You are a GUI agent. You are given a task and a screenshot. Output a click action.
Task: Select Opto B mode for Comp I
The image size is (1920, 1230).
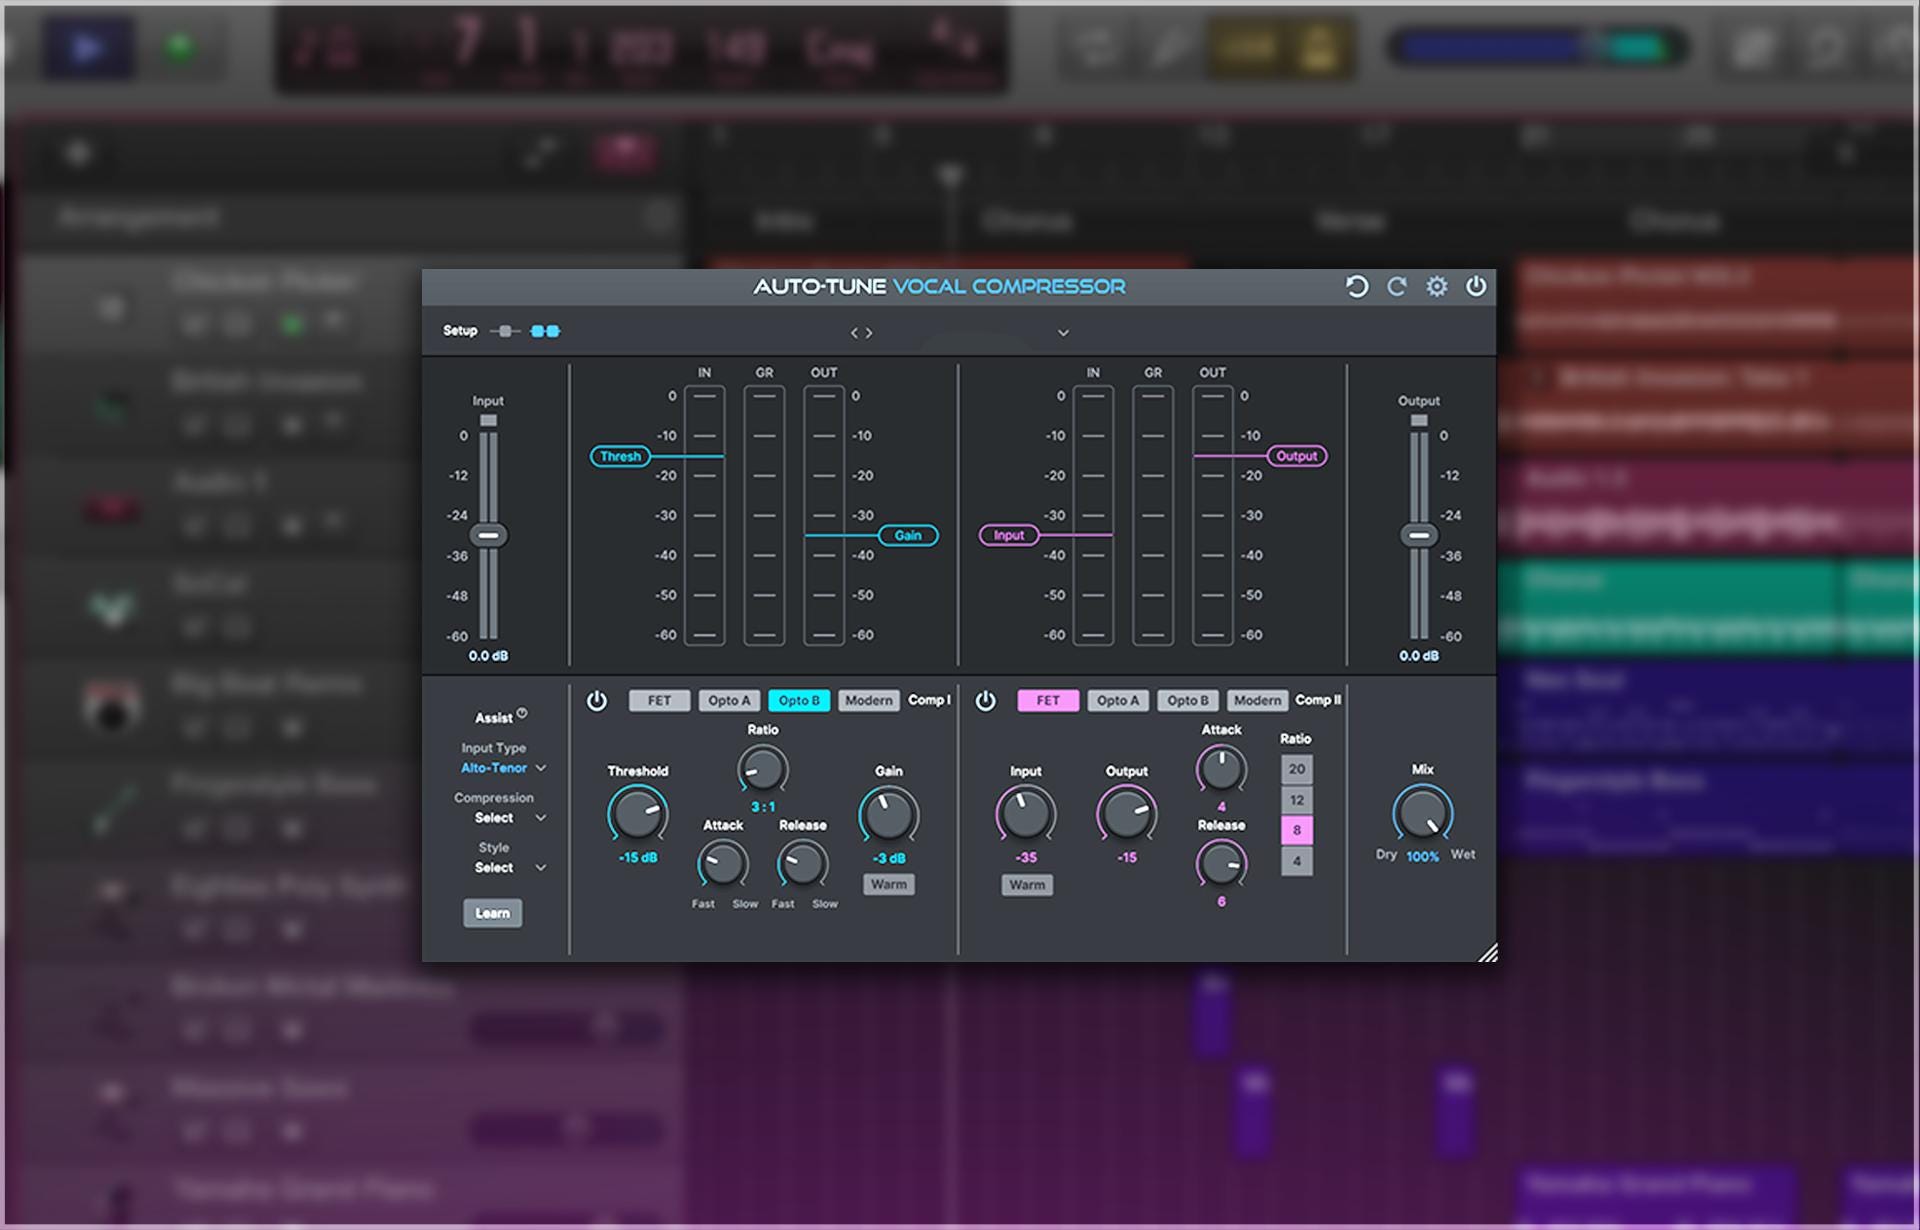[799, 701]
